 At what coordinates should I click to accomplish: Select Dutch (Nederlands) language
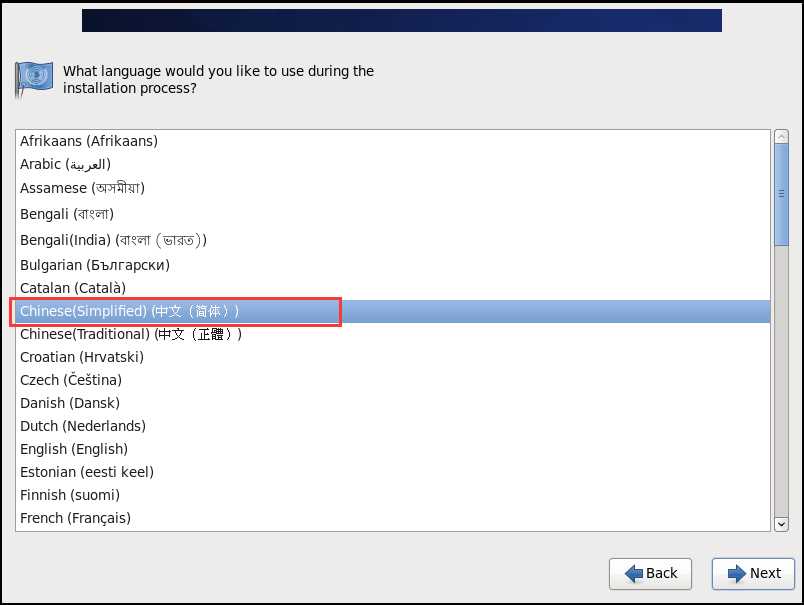point(393,426)
